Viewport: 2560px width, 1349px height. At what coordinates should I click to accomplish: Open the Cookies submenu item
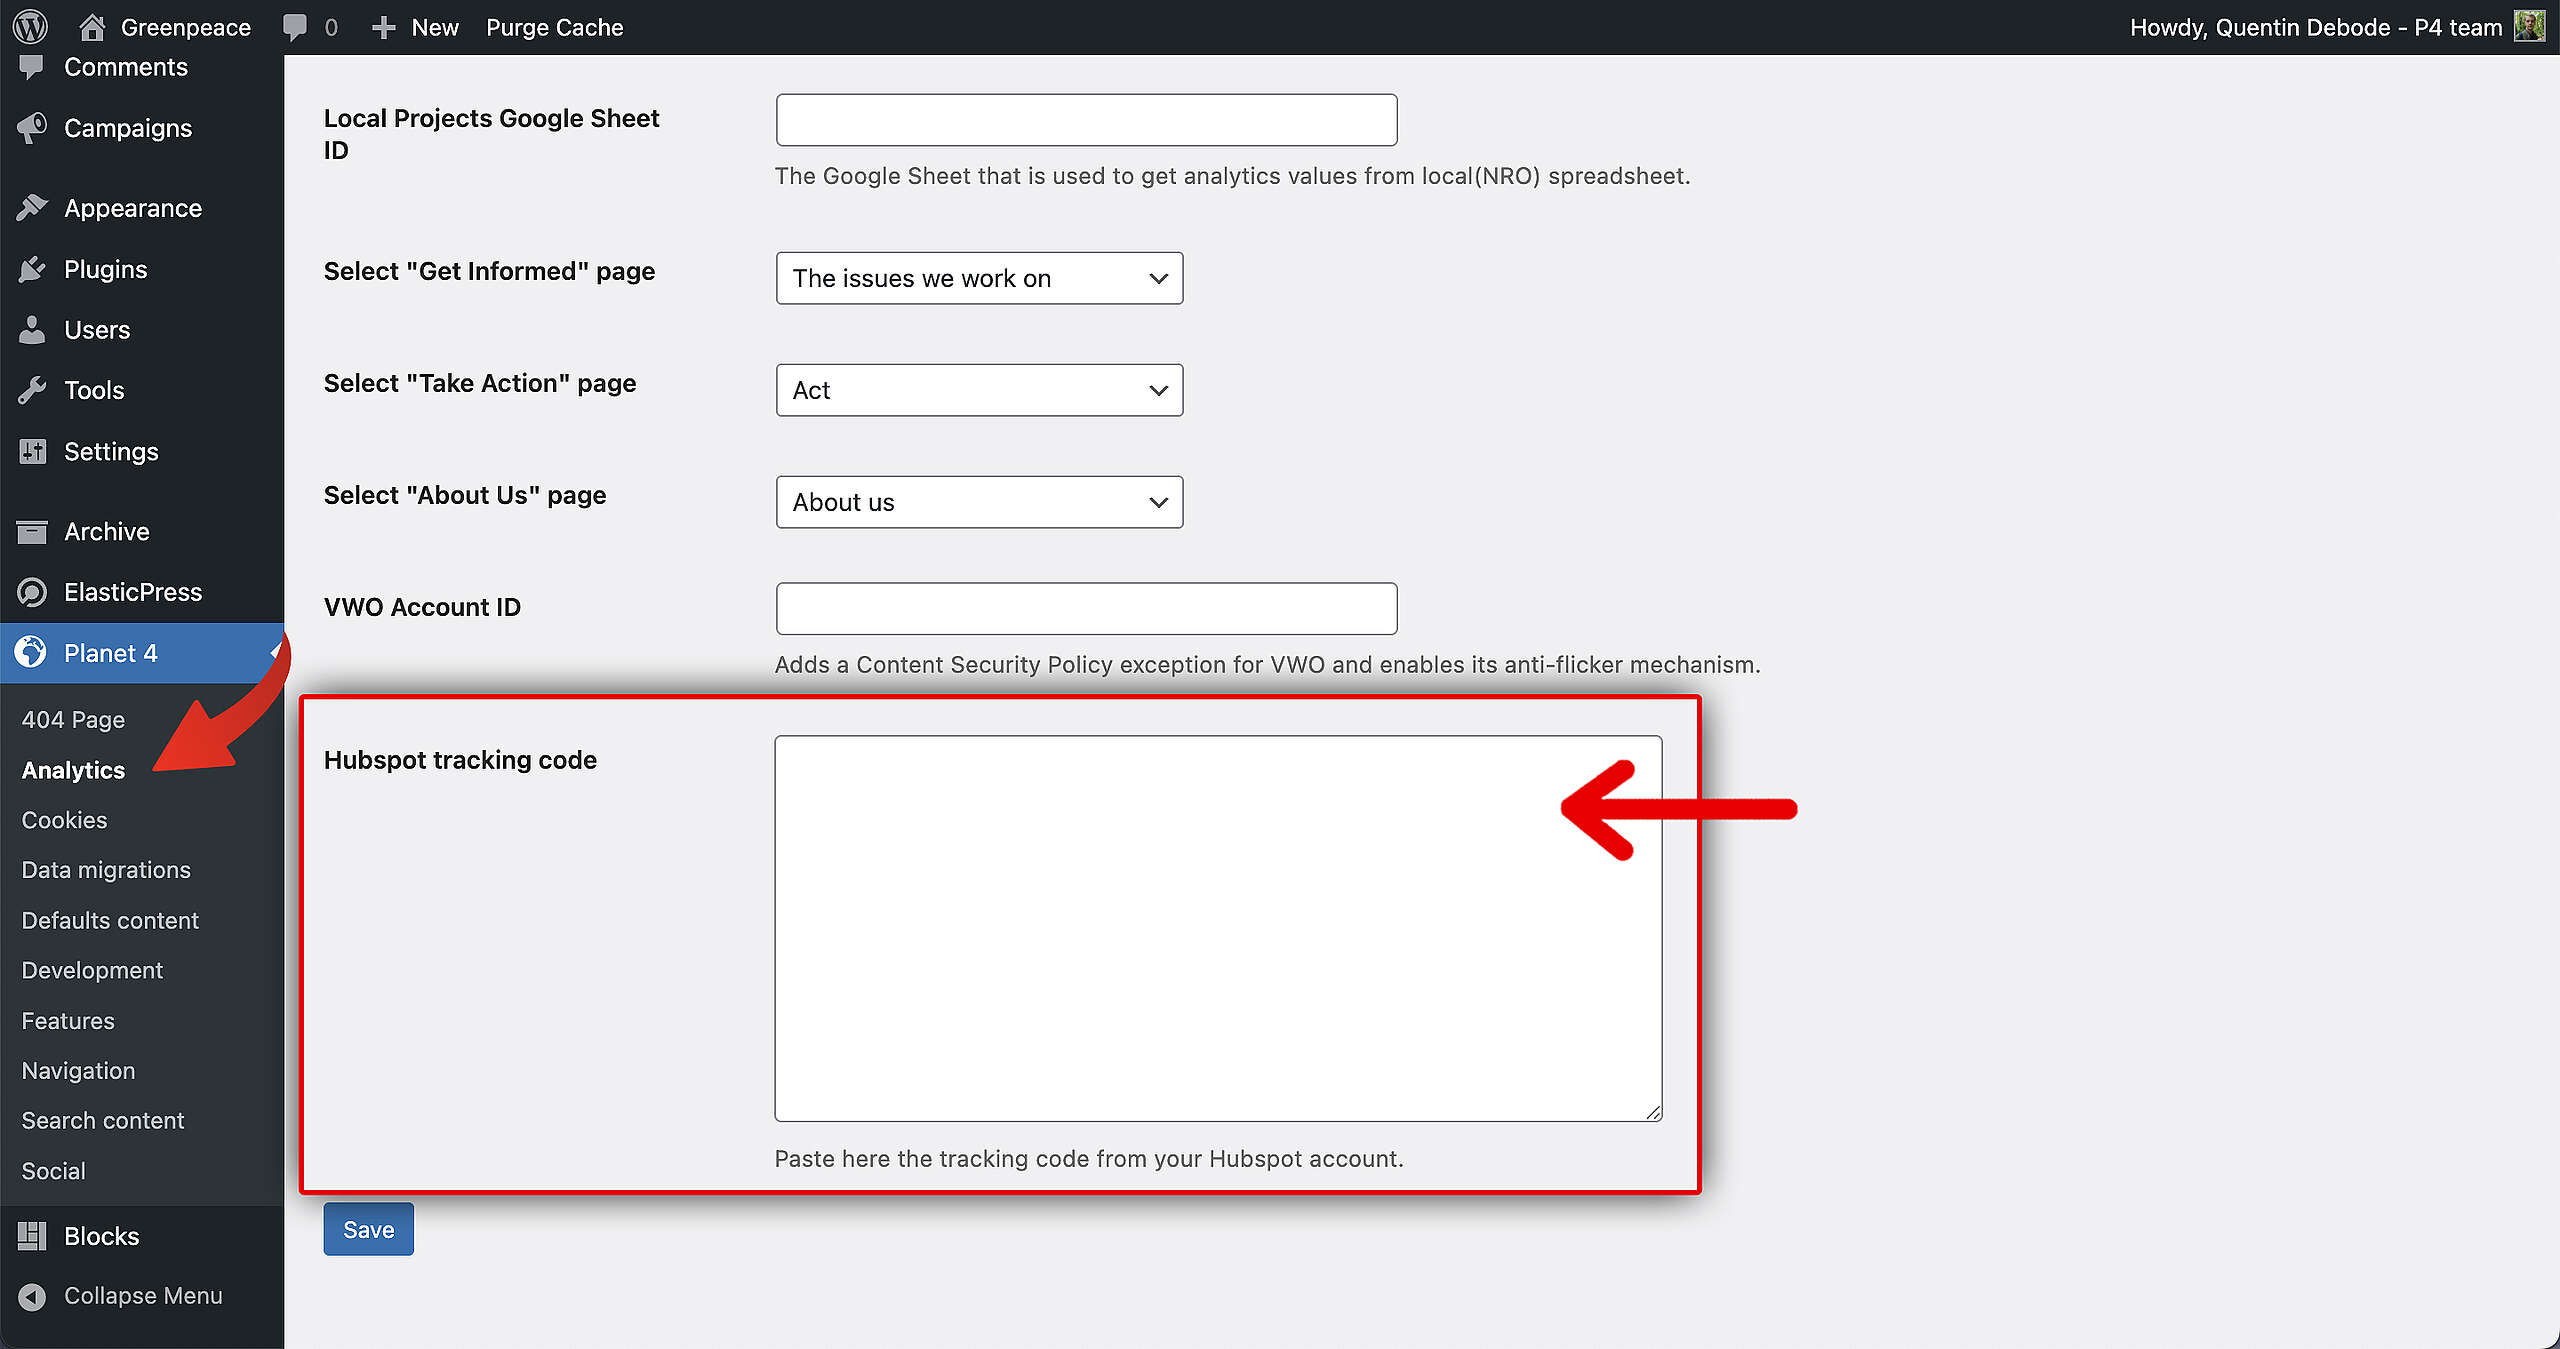[64, 820]
